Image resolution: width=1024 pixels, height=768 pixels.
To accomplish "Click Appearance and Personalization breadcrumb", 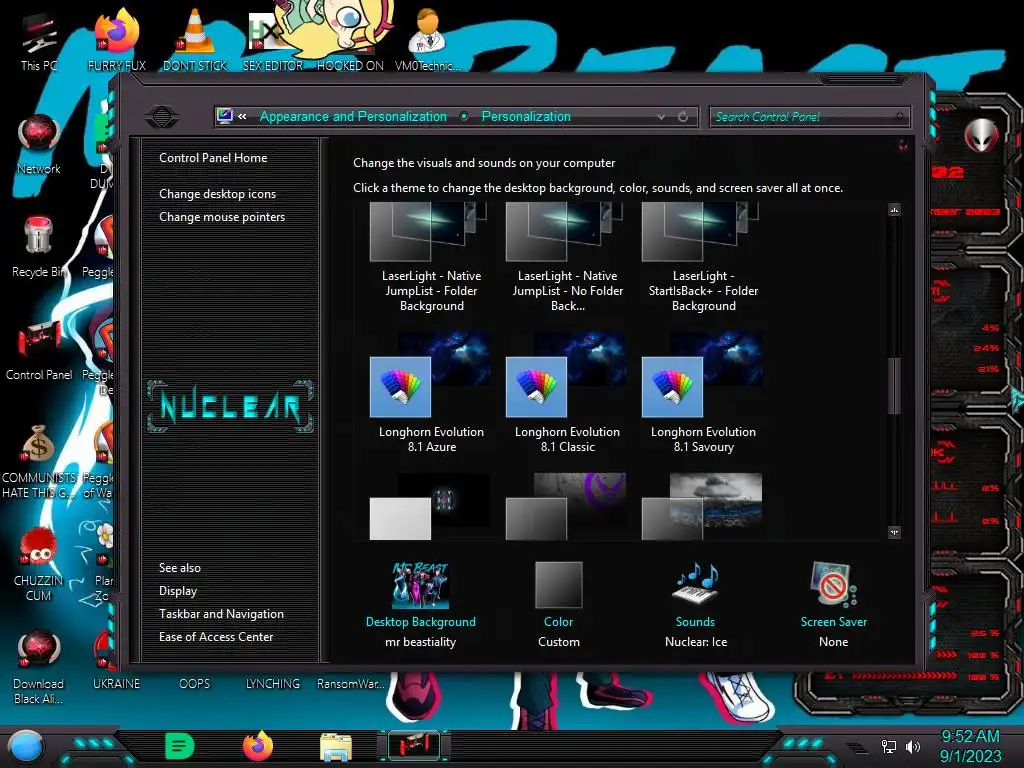I will [353, 116].
